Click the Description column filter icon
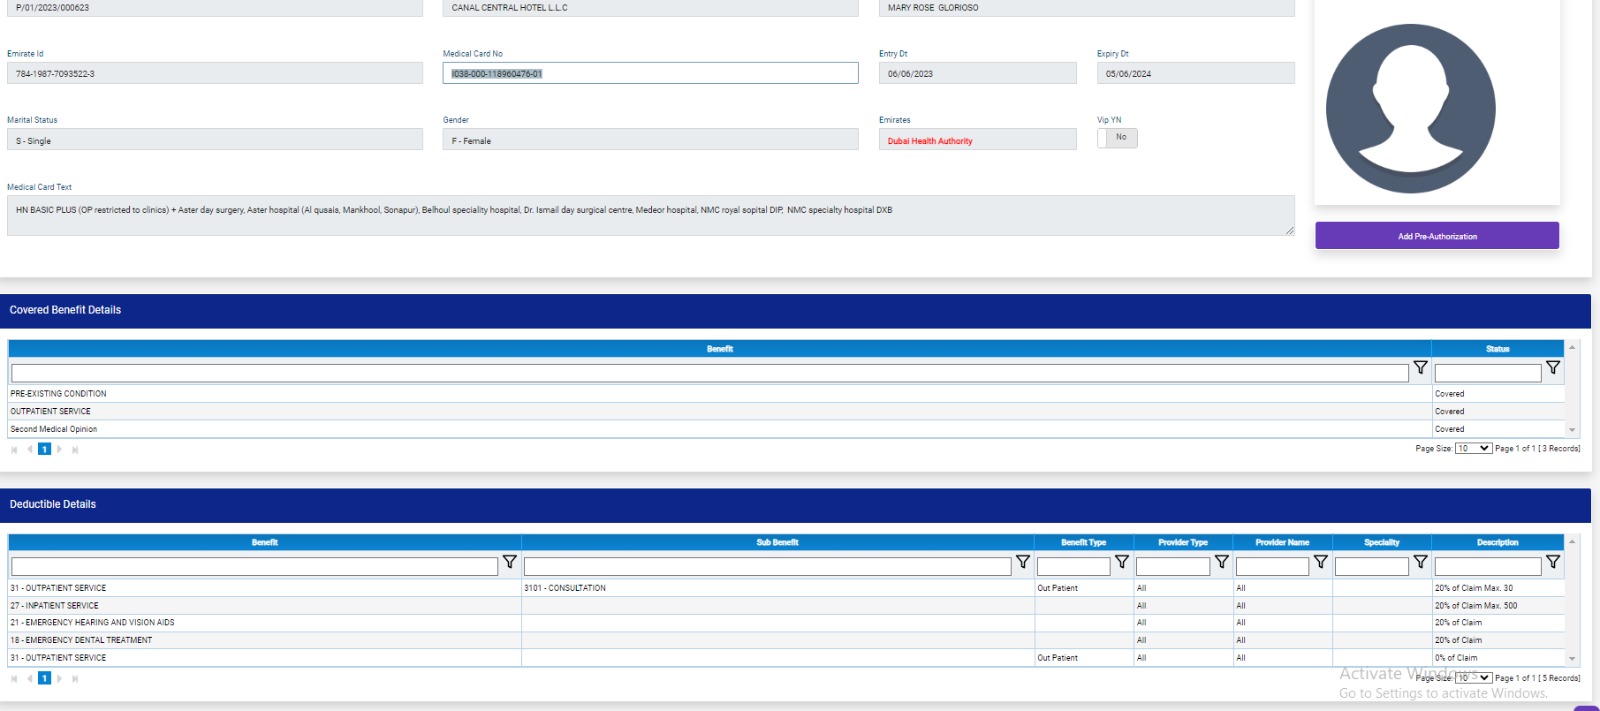Image resolution: width=1600 pixels, height=711 pixels. [x=1552, y=562]
